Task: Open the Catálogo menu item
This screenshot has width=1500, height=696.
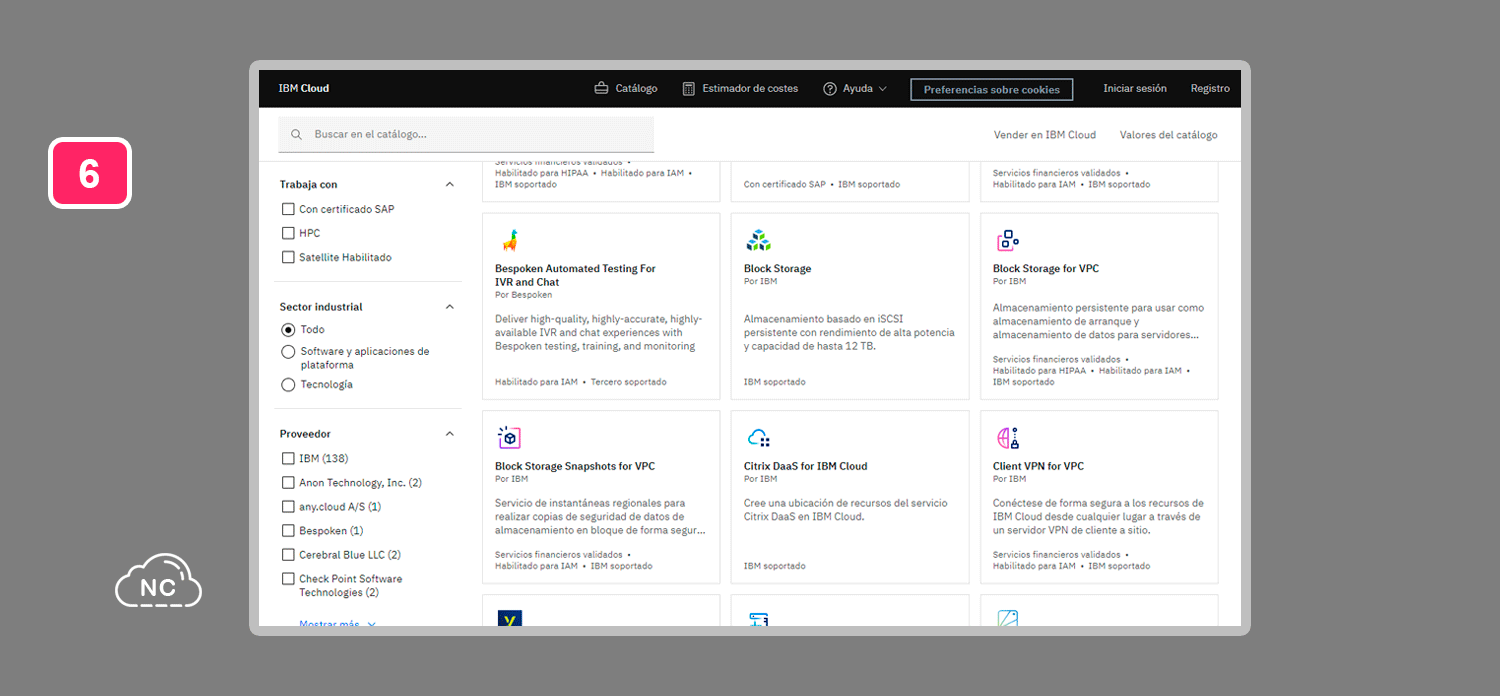Action: tap(626, 89)
